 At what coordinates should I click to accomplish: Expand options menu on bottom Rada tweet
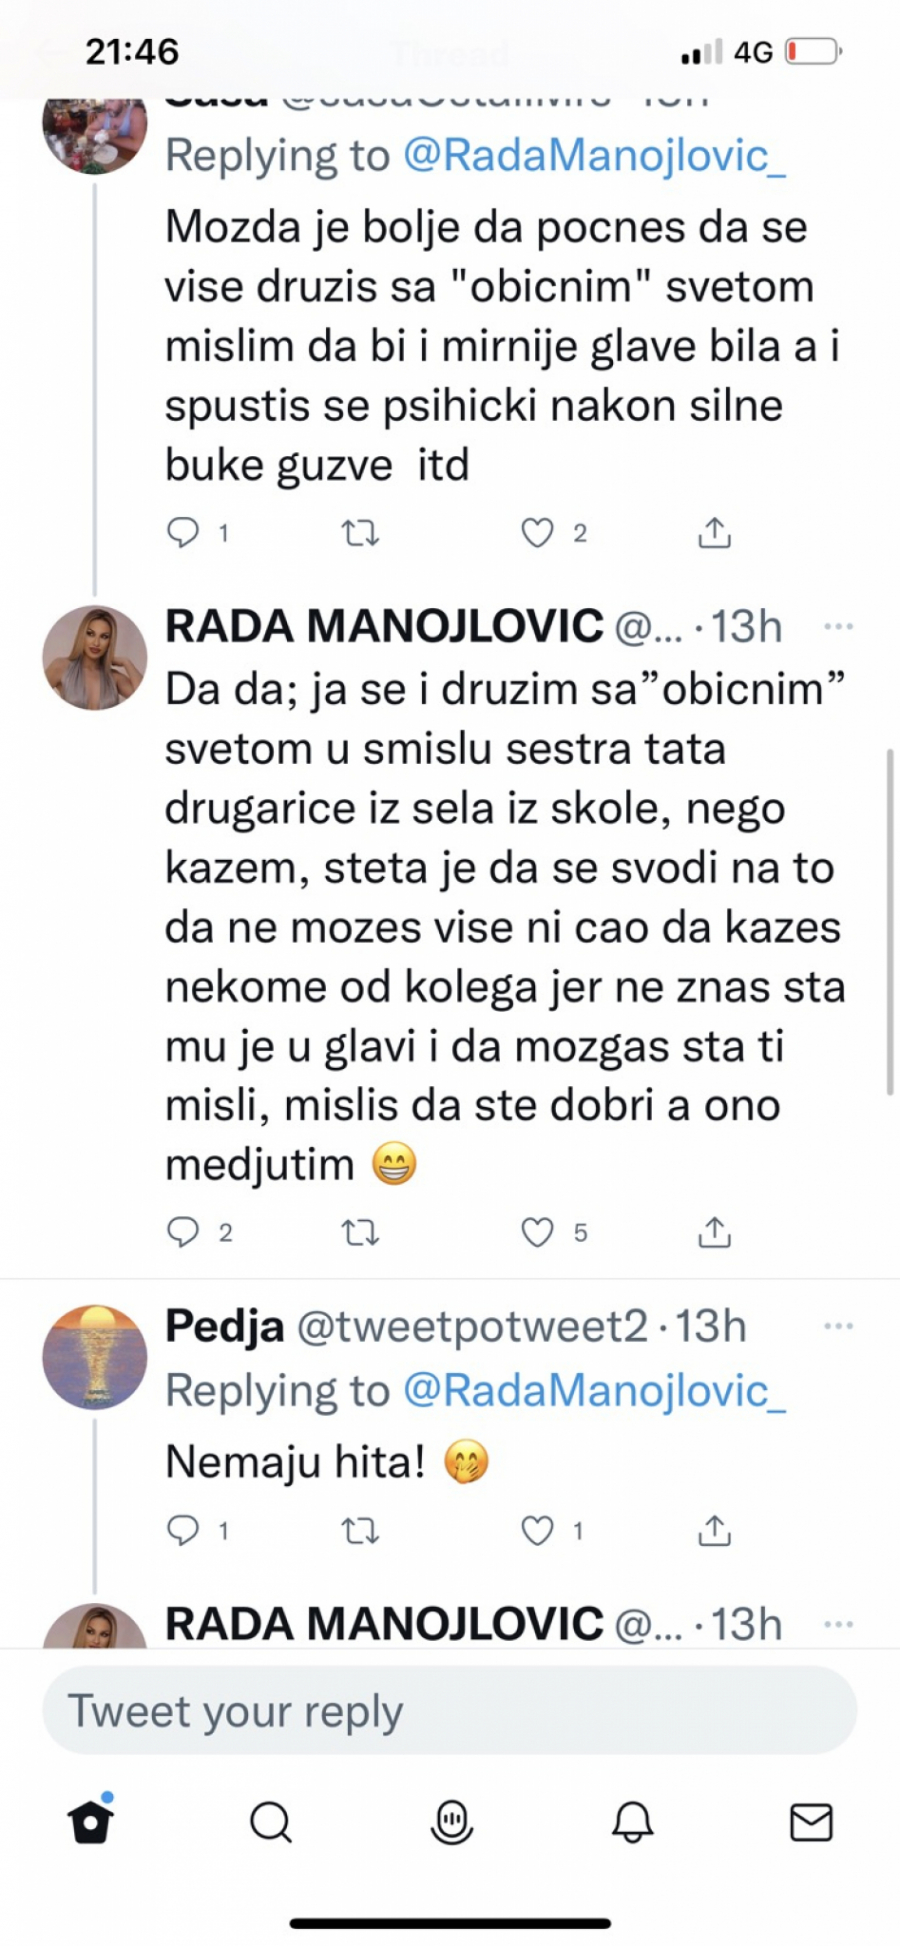click(x=838, y=1624)
